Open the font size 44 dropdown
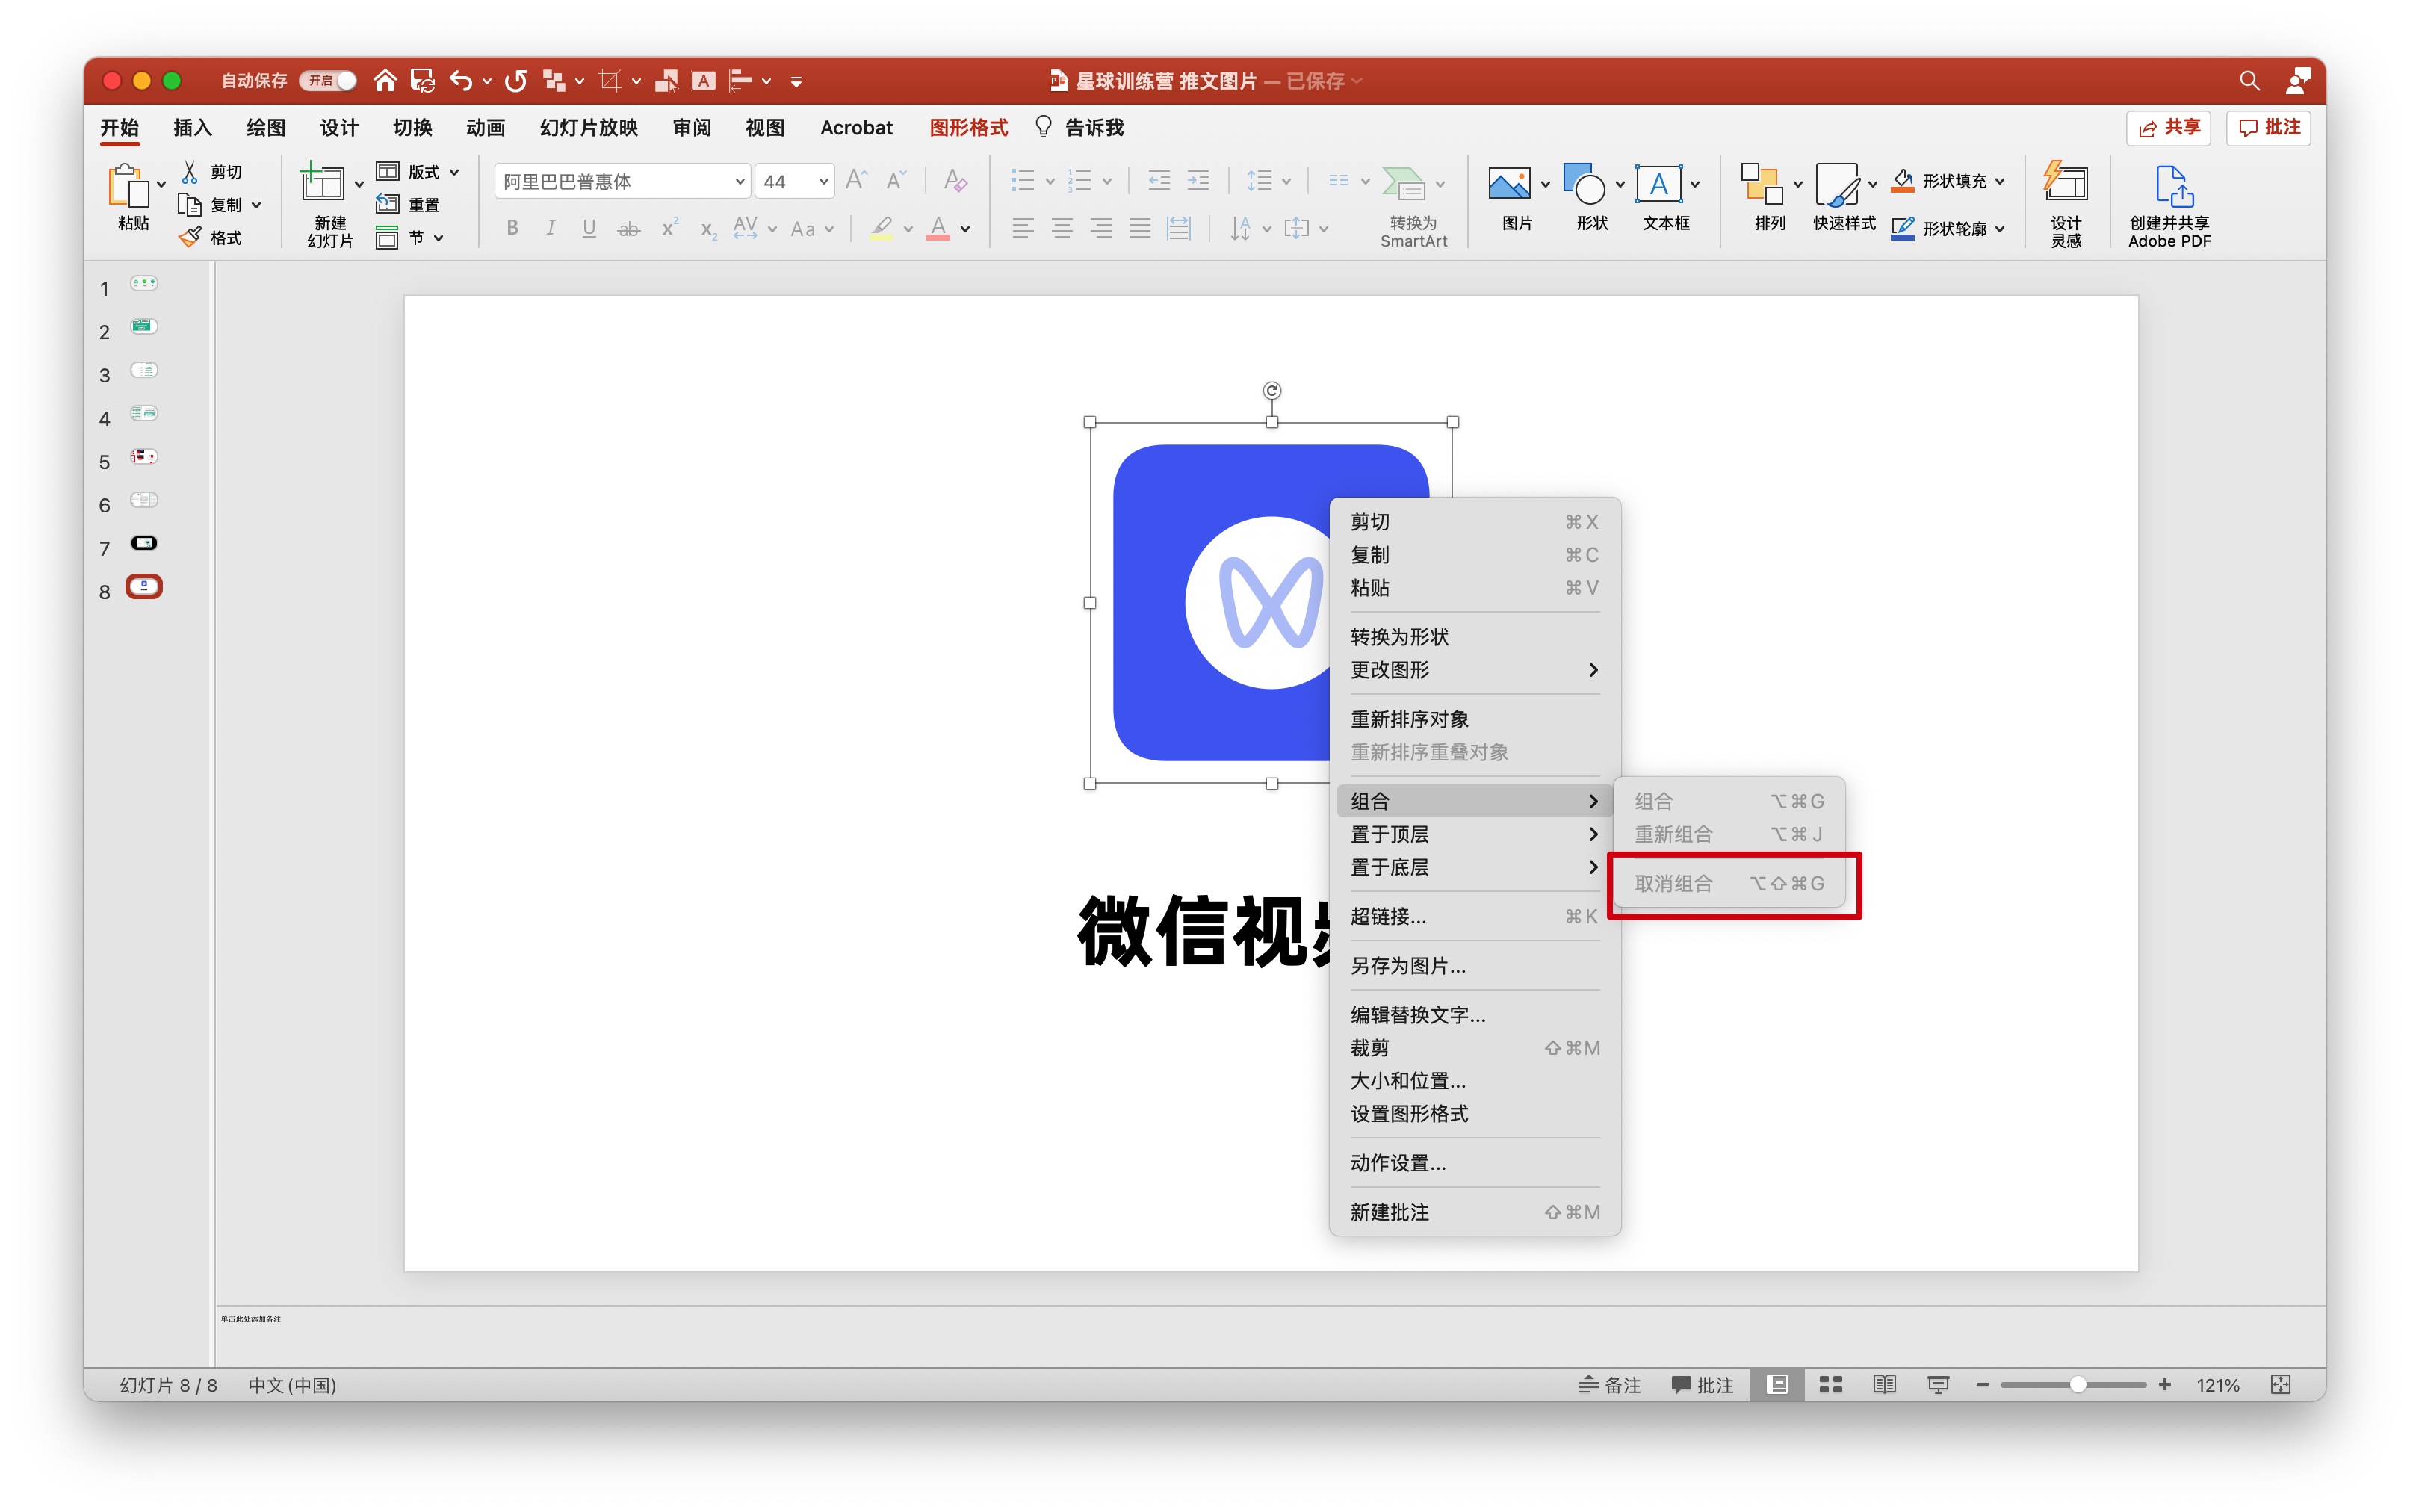Image resolution: width=2410 pixels, height=1512 pixels. click(823, 181)
